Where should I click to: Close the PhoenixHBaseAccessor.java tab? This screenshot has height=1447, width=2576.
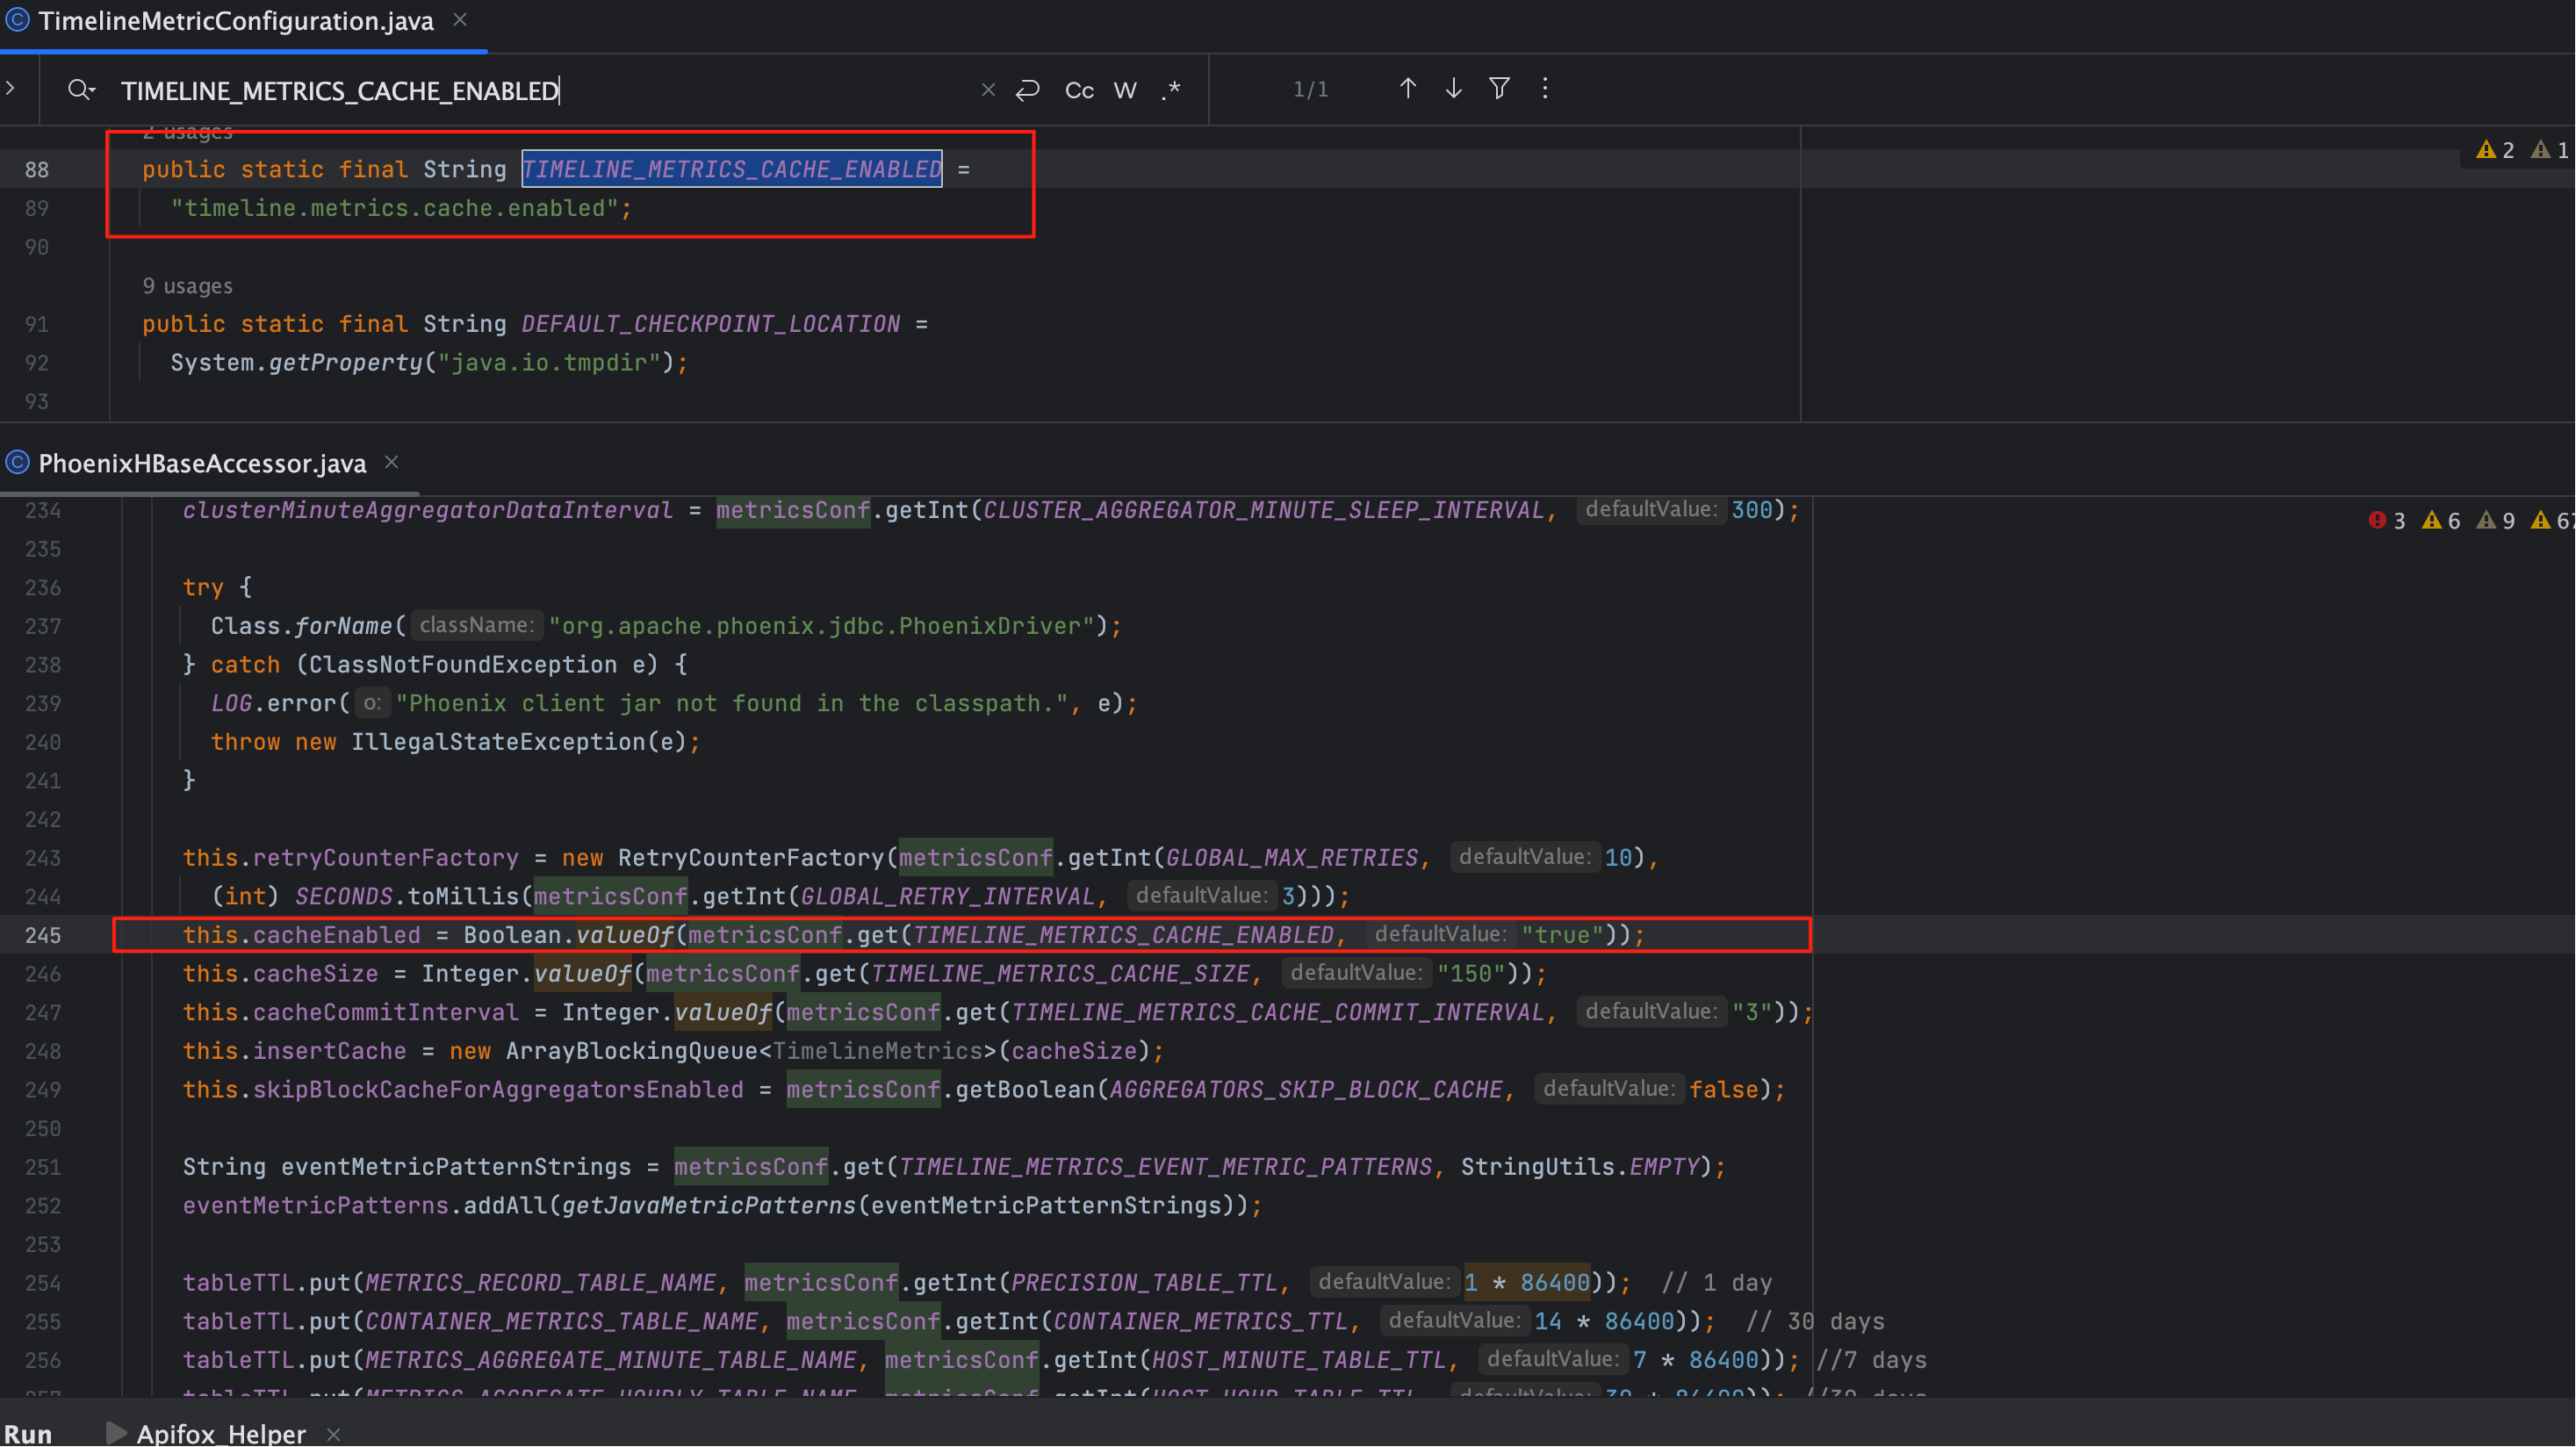392,462
